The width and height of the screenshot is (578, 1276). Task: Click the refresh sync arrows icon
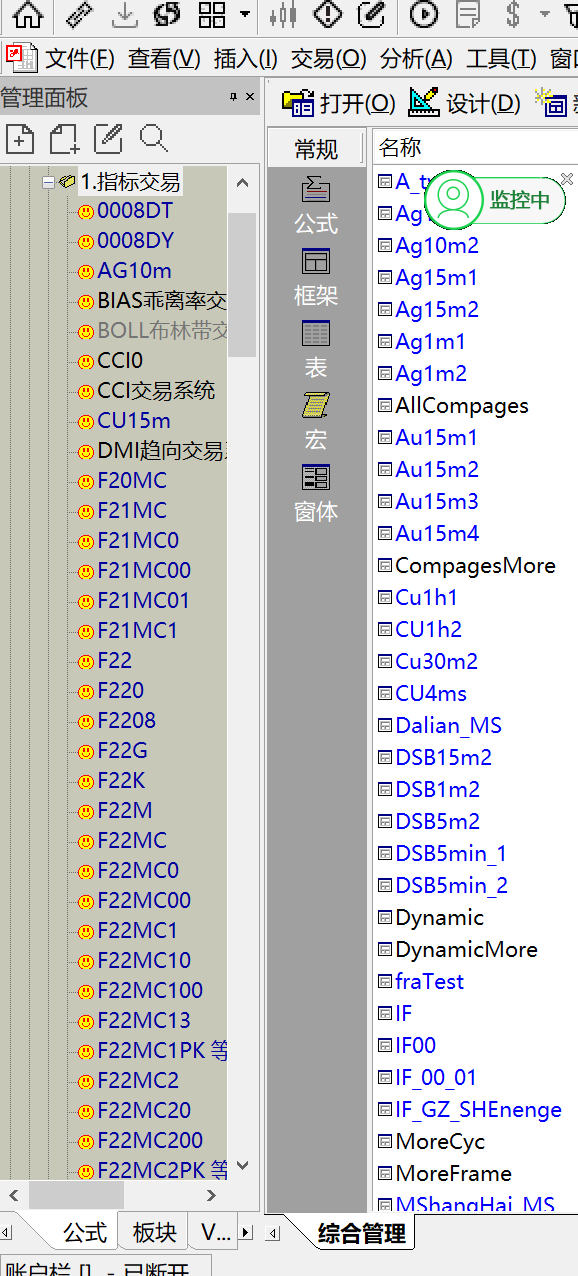click(167, 15)
